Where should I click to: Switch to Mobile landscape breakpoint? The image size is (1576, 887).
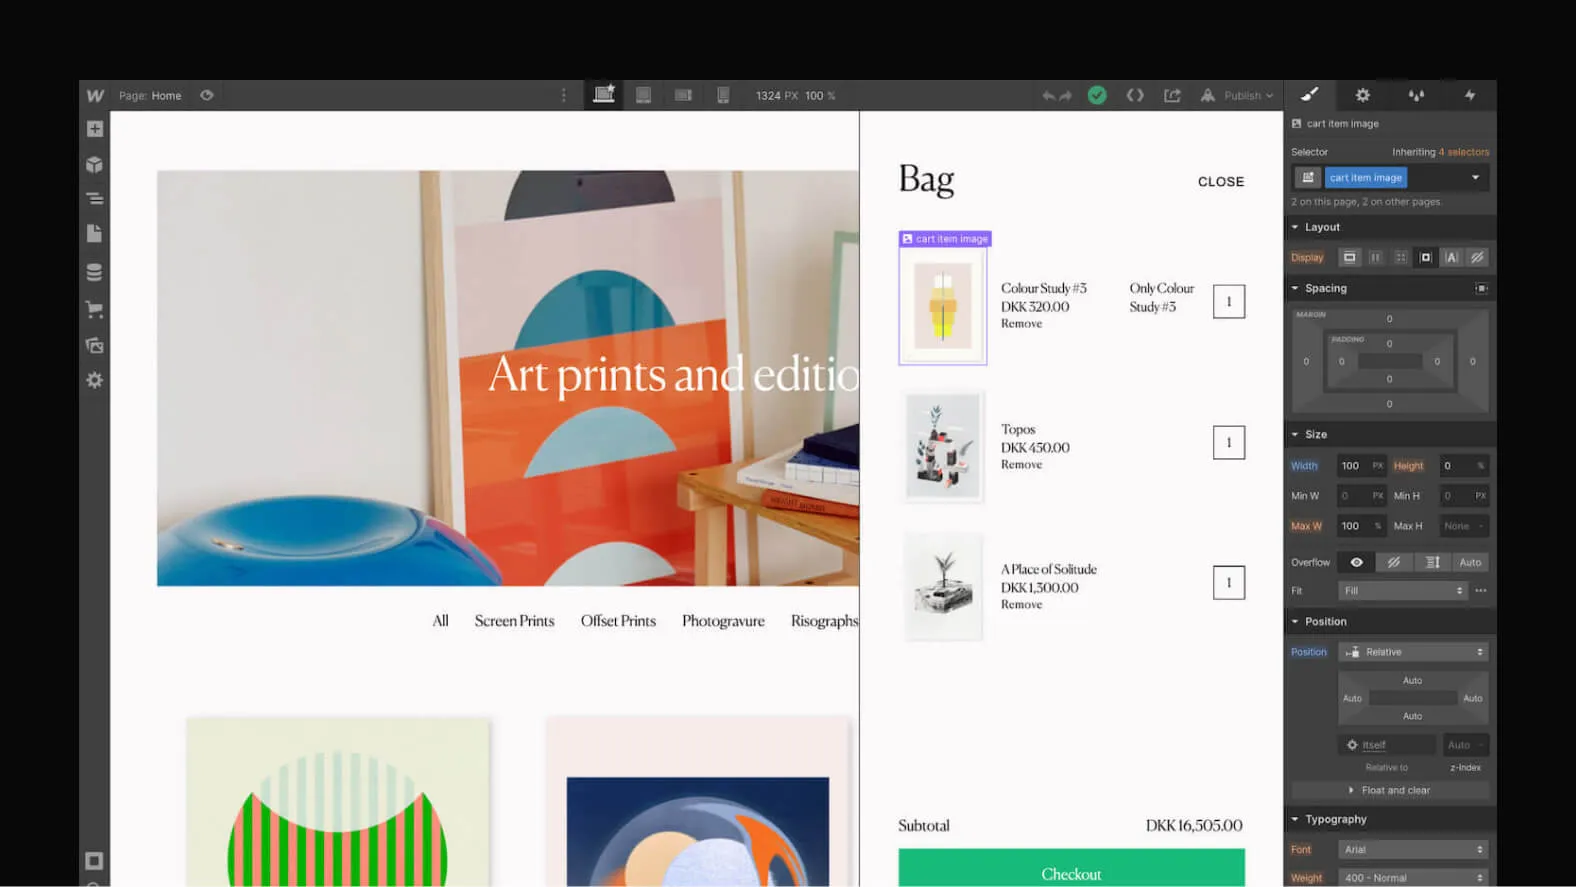pyautogui.click(x=683, y=95)
